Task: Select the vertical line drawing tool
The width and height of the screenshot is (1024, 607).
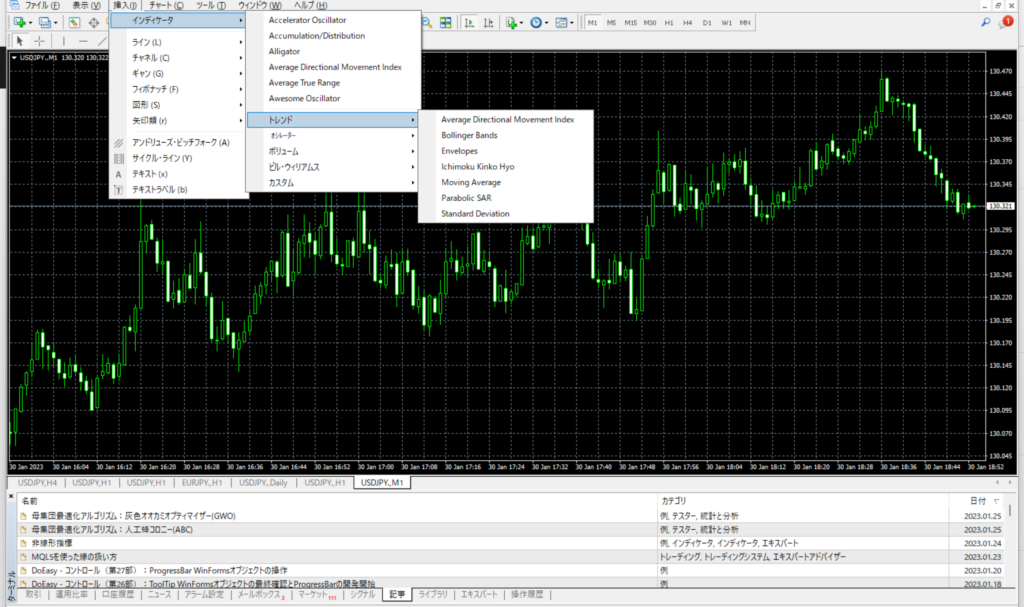Action: click(63, 41)
